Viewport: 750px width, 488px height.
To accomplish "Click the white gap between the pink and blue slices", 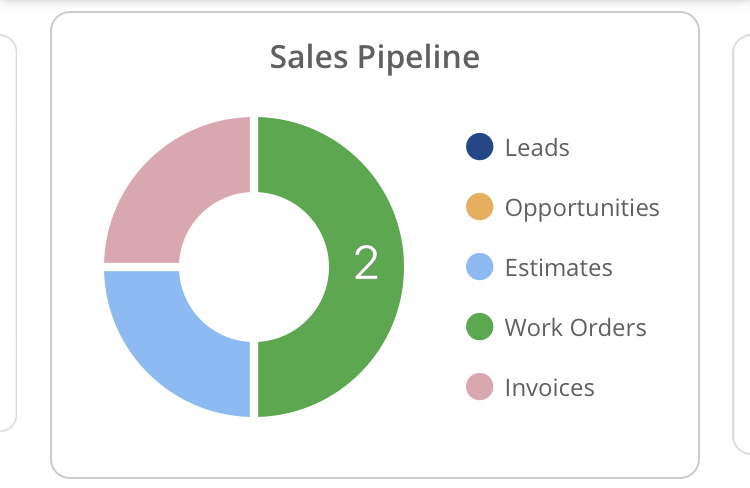I will (x=141, y=267).
